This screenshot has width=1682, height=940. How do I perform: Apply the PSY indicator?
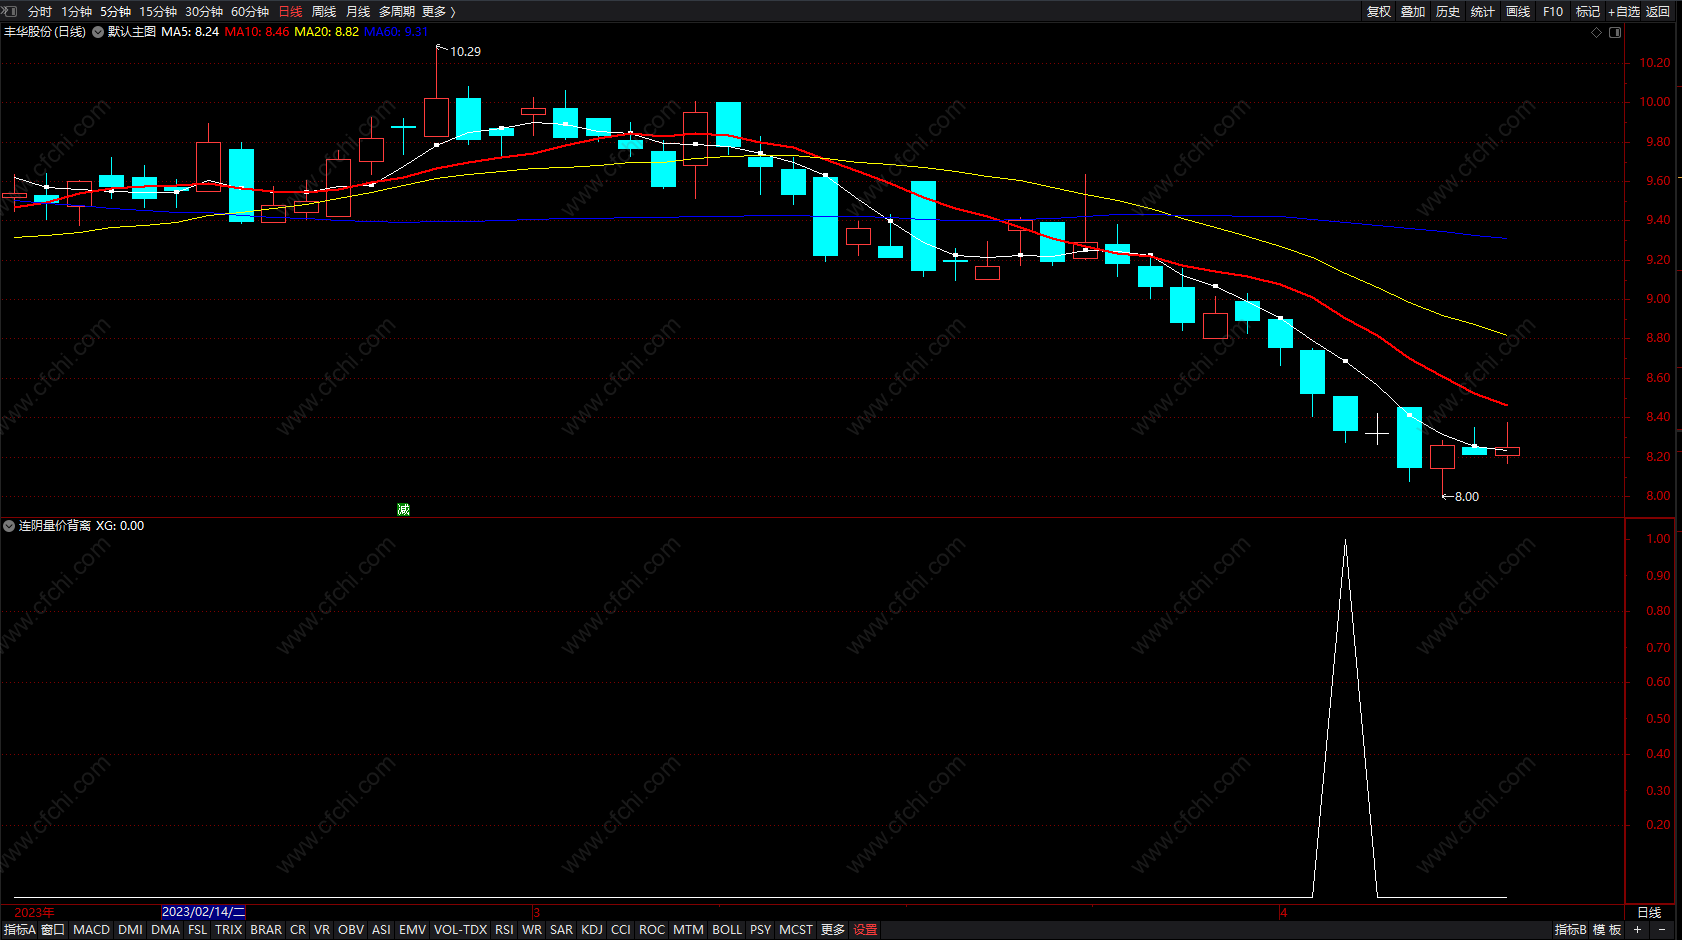click(761, 929)
